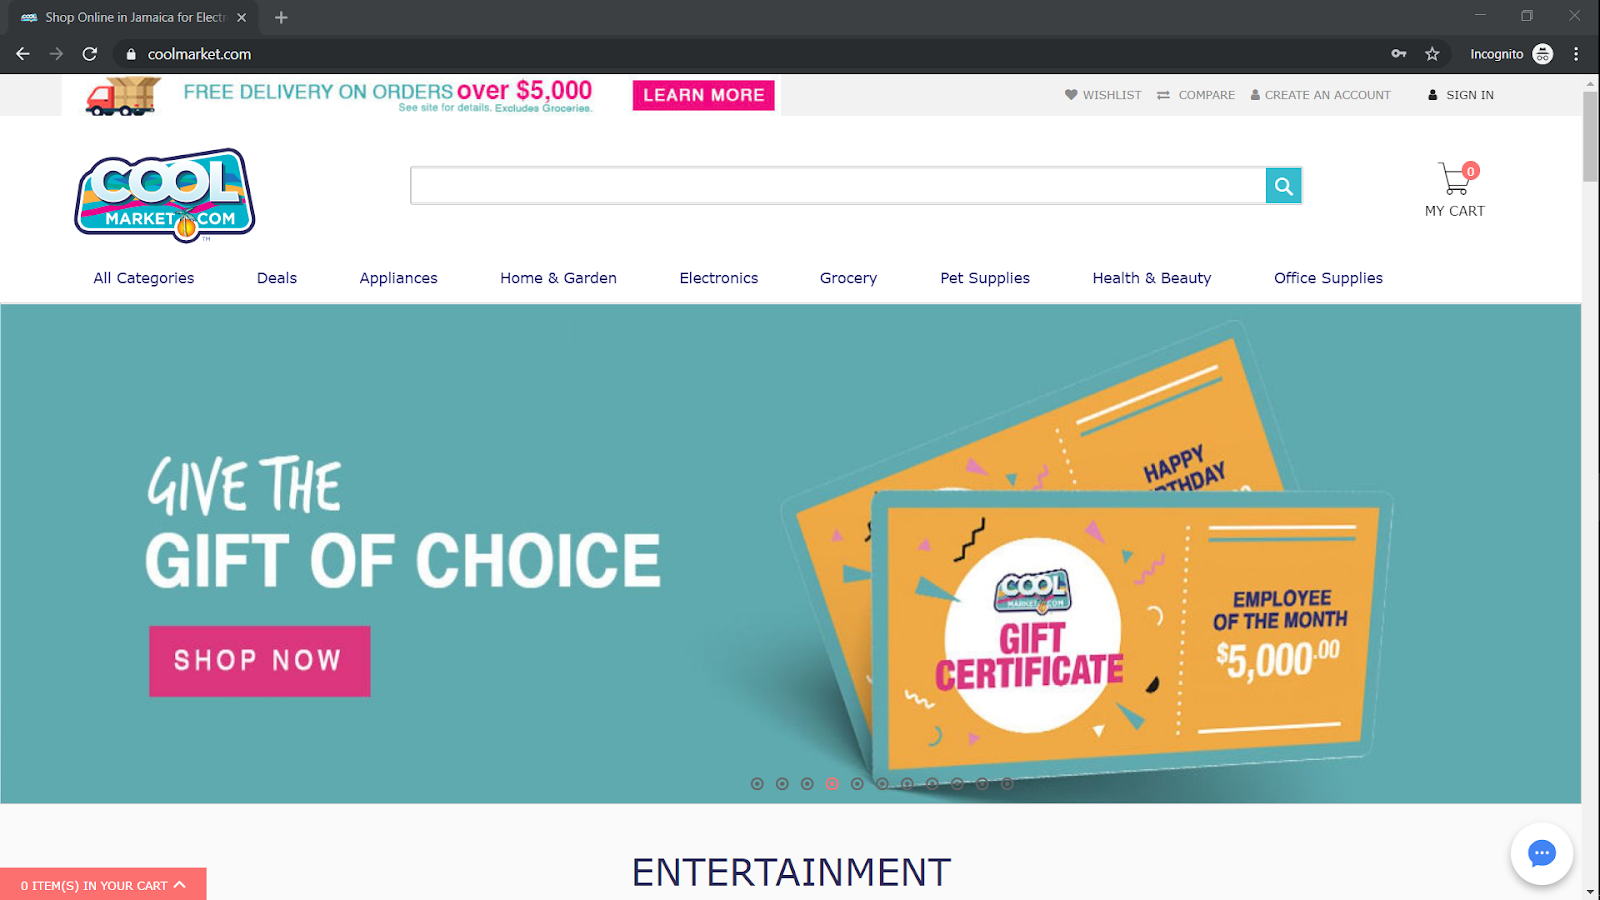Open the Electronics menu

pyautogui.click(x=719, y=278)
